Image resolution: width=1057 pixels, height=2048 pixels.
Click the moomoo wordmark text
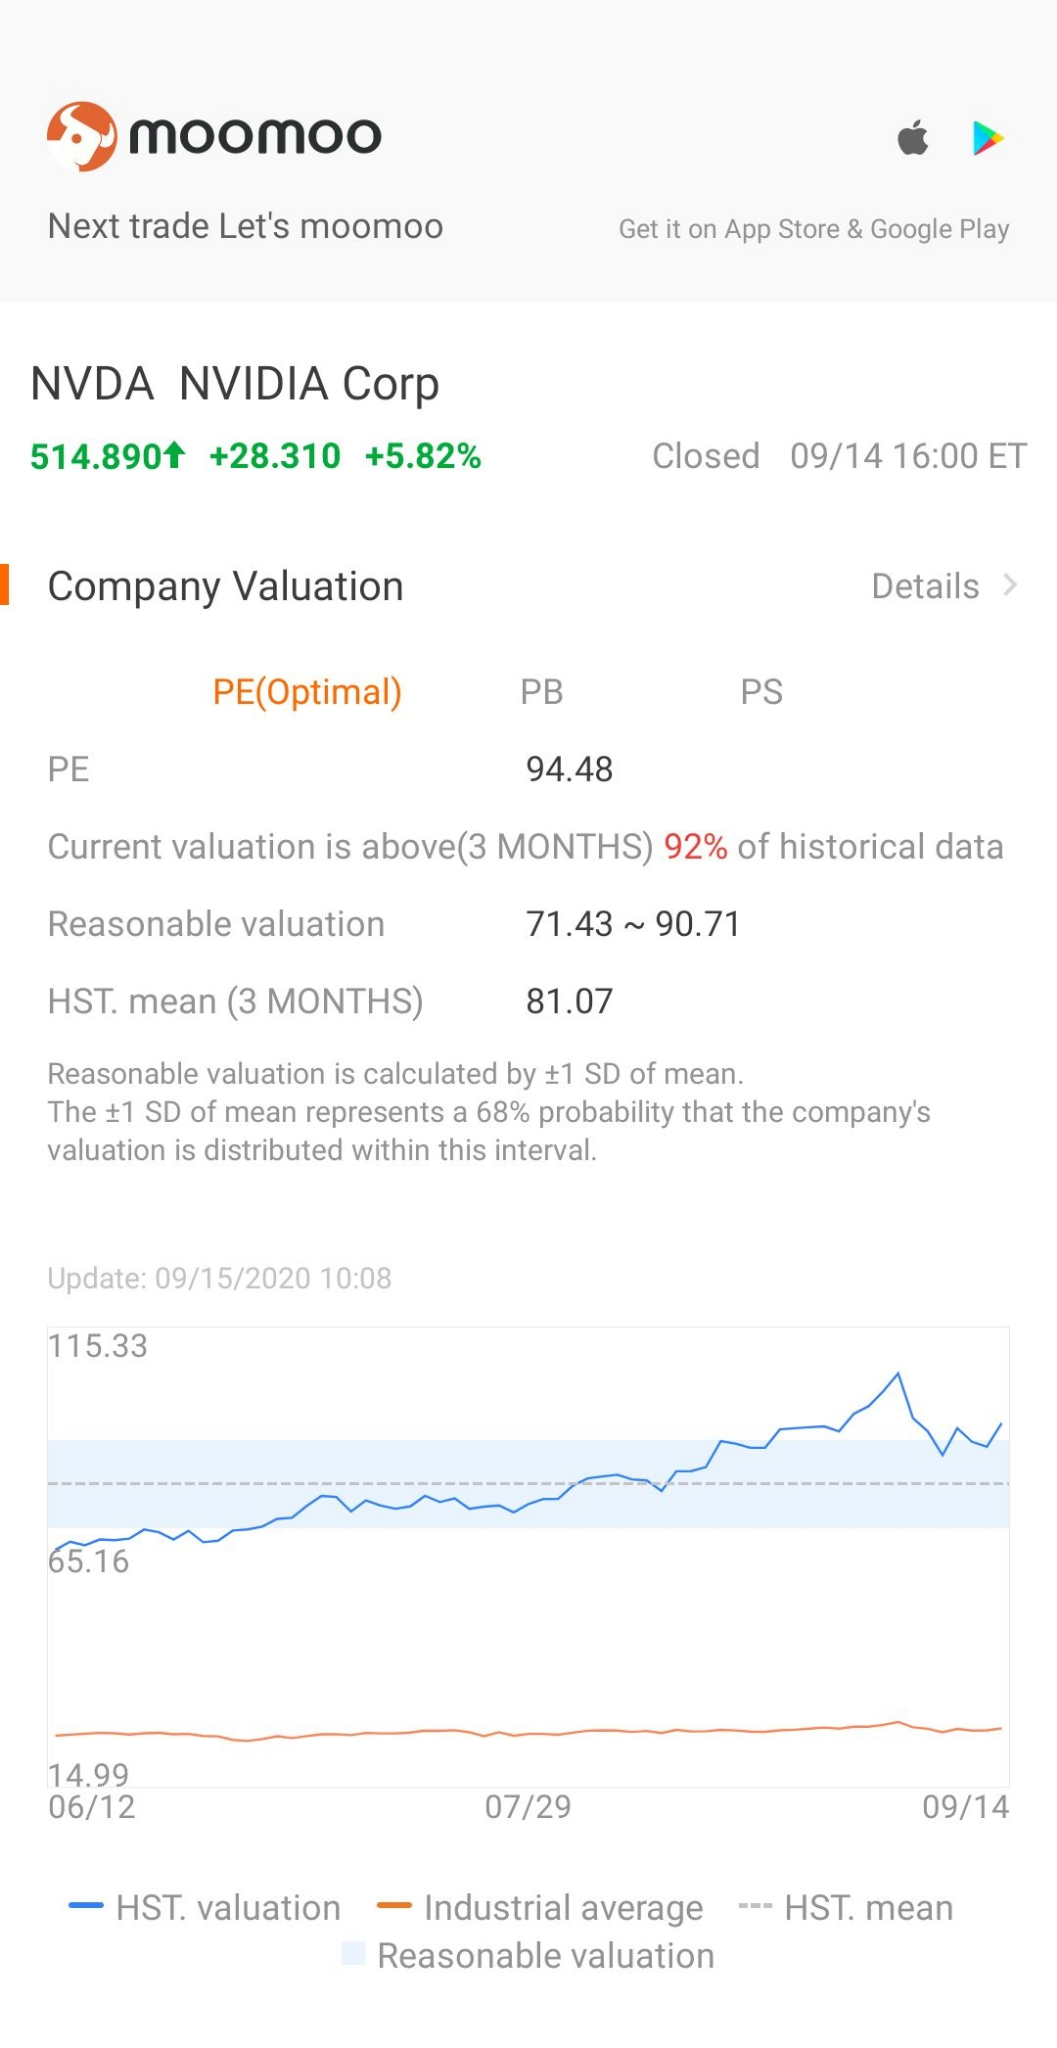click(x=256, y=136)
